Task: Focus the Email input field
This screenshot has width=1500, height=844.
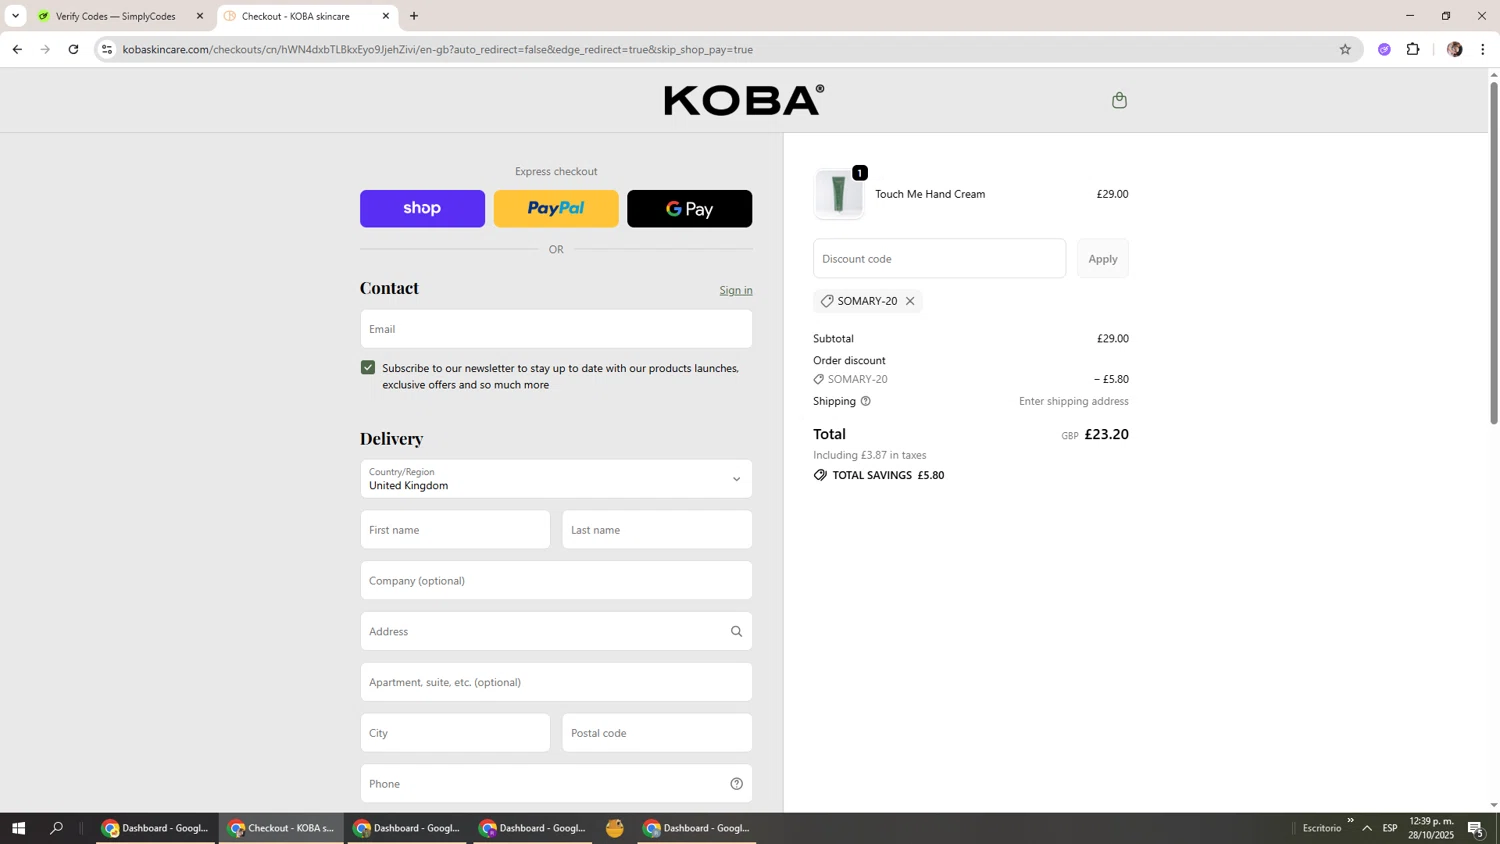Action: (x=556, y=329)
